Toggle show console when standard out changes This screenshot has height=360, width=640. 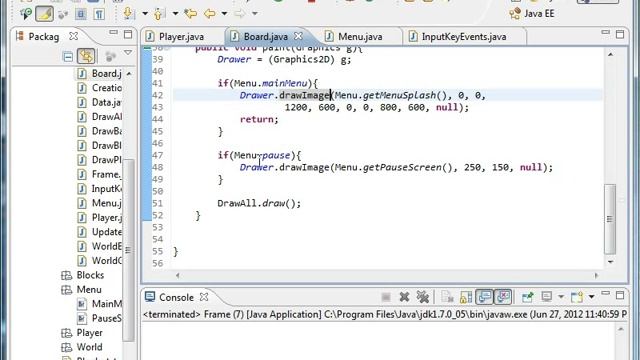click(484, 297)
